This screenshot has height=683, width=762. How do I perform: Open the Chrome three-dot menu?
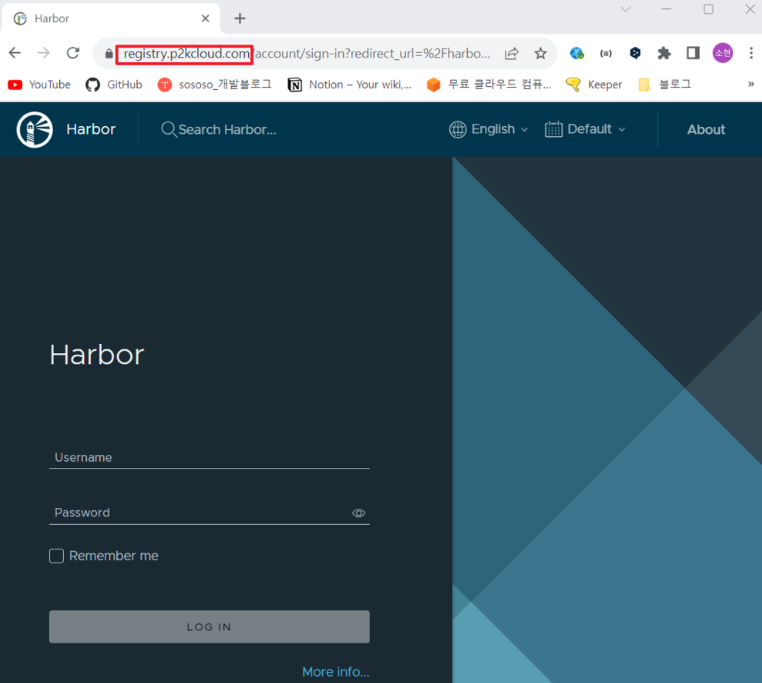click(751, 53)
